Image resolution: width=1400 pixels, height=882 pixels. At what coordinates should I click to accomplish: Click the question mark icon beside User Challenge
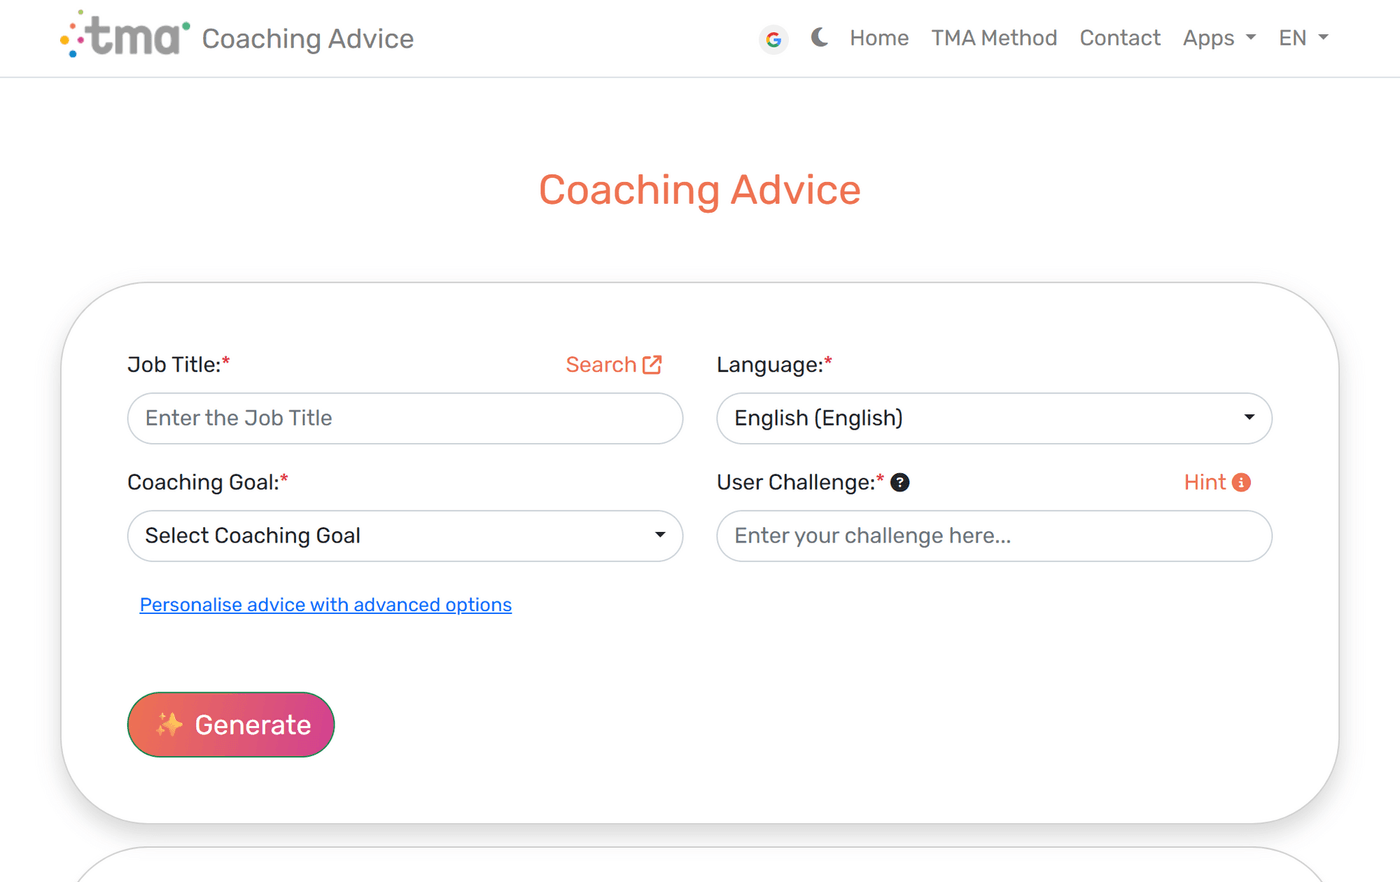(899, 482)
